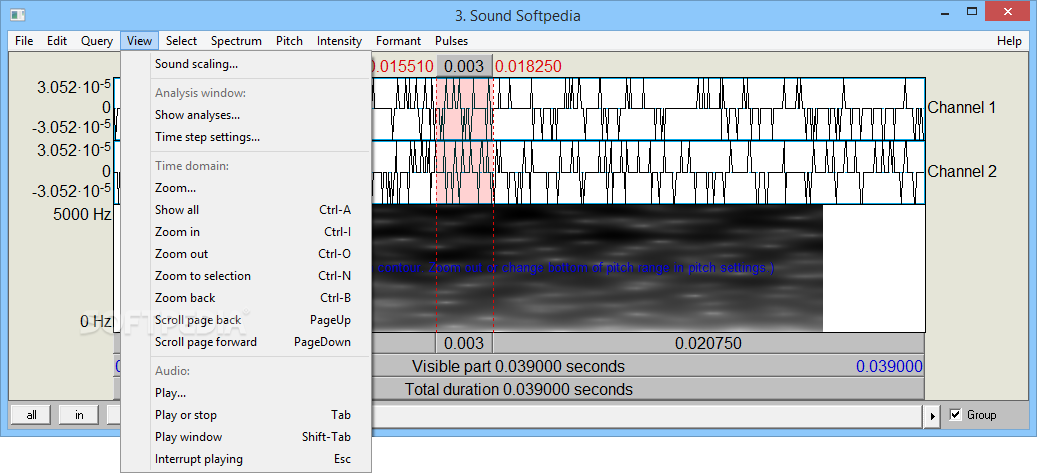This screenshot has height=473, width=1037.
Task: Open the File menu
Action: pyautogui.click(x=24, y=41)
